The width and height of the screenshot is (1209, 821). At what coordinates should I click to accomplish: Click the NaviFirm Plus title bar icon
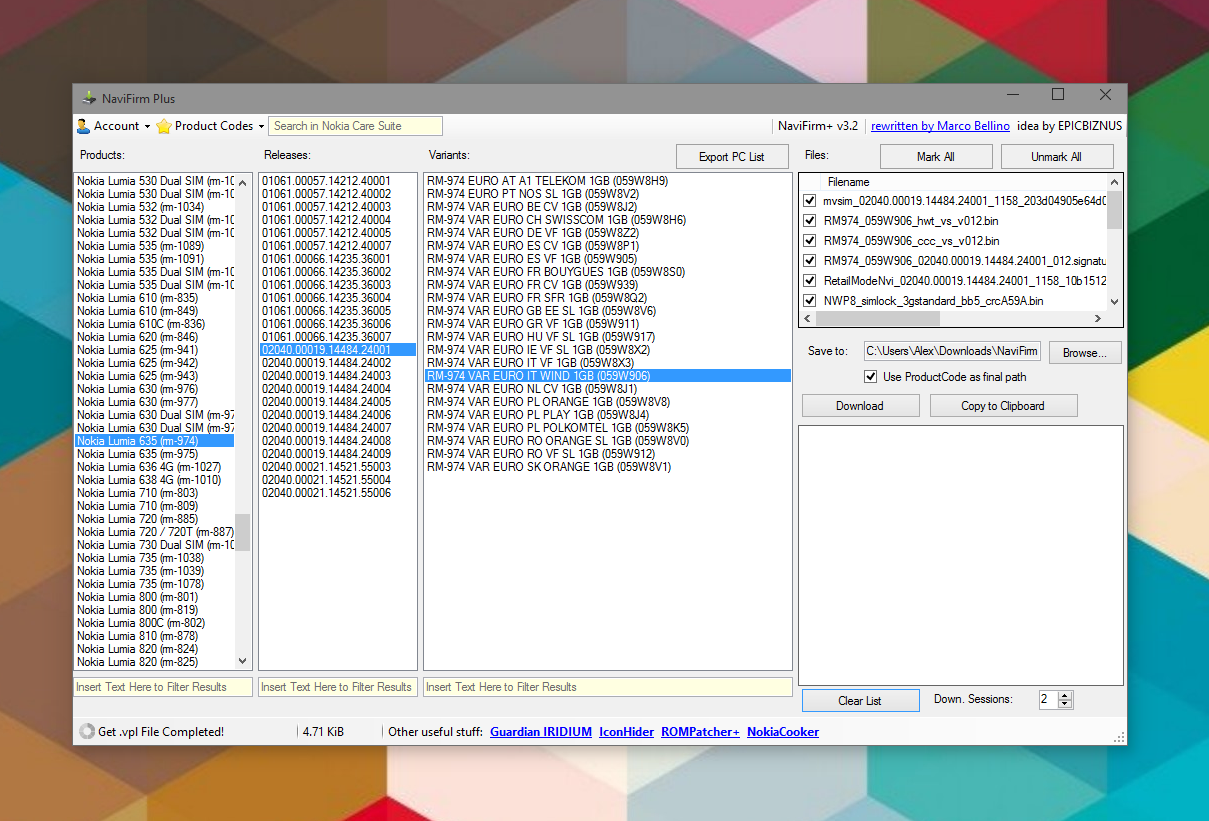click(89, 98)
